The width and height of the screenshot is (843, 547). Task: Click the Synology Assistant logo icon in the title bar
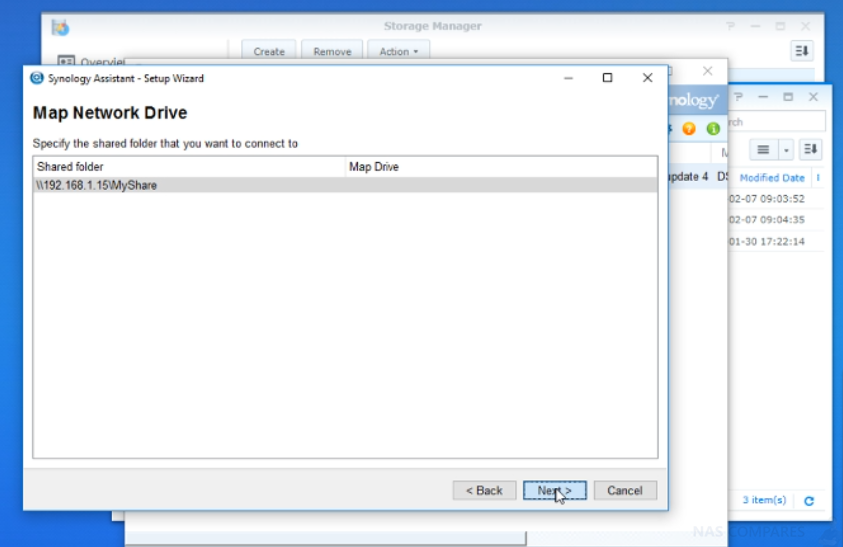pyautogui.click(x=37, y=78)
